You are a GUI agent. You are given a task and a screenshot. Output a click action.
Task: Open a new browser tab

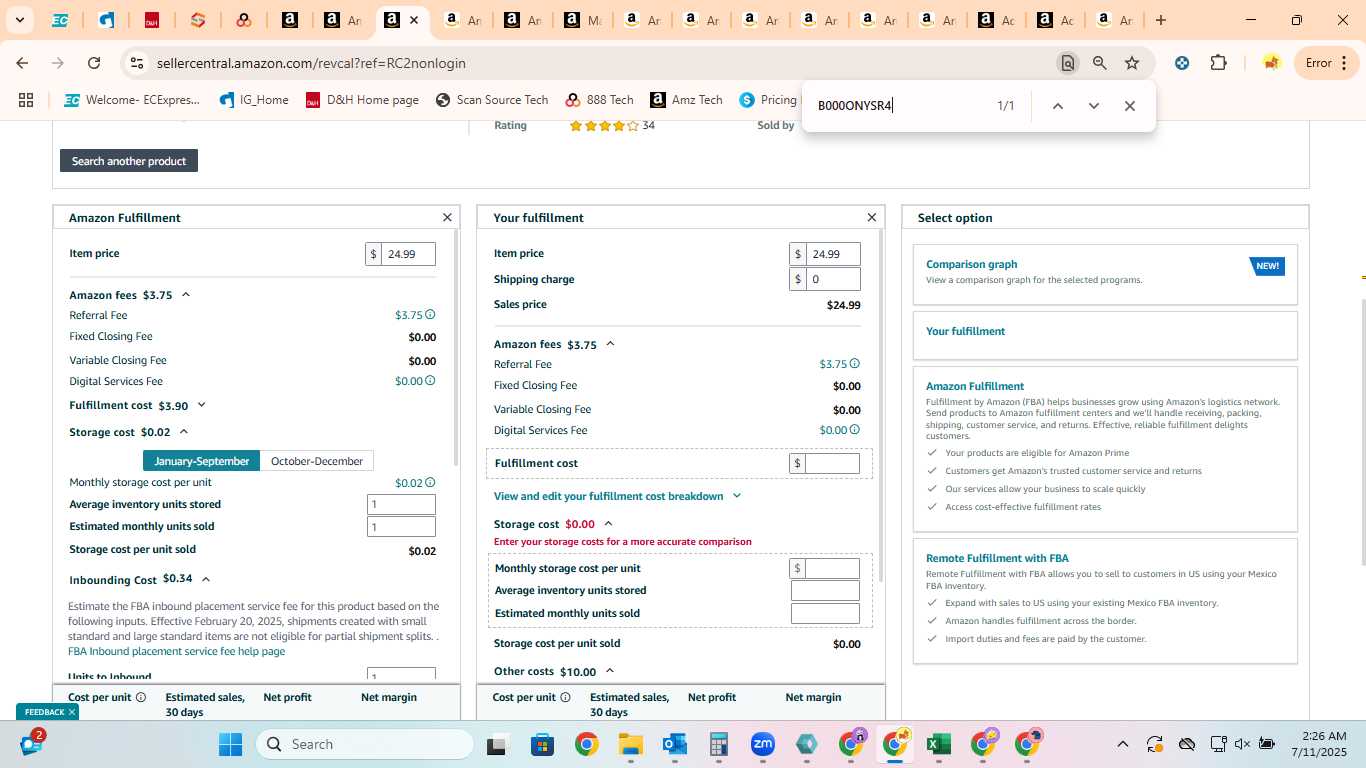point(1160,20)
